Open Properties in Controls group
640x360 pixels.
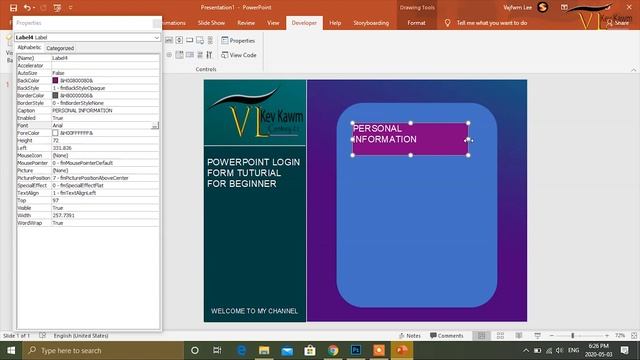click(238, 40)
